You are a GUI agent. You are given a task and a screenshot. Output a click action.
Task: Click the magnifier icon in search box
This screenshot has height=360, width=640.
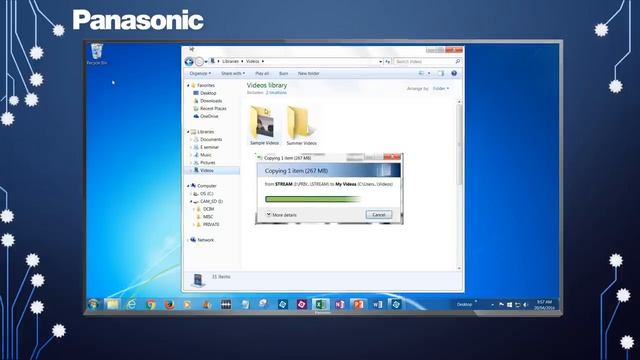pos(458,62)
